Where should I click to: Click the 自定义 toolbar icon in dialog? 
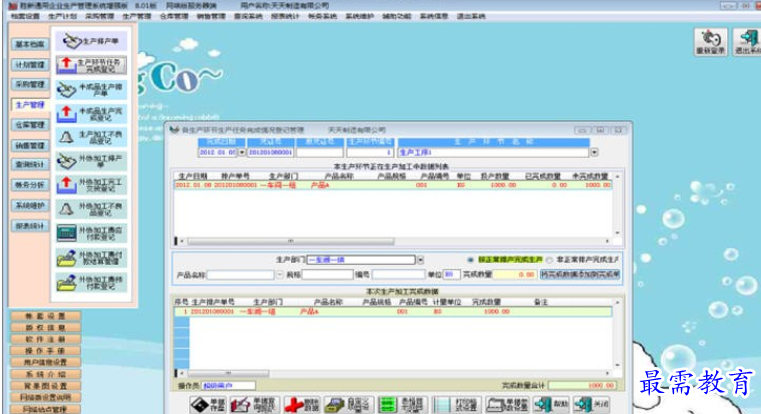click(x=348, y=404)
